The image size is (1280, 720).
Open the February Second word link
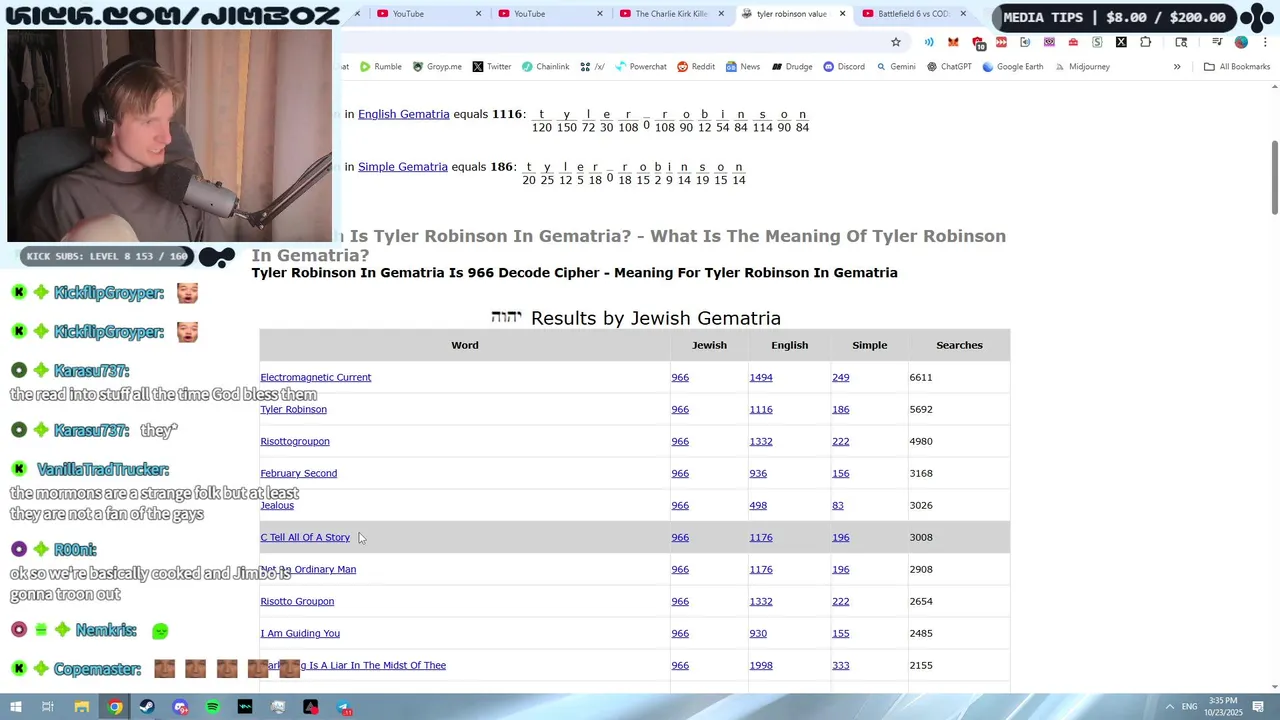(299, 473)
